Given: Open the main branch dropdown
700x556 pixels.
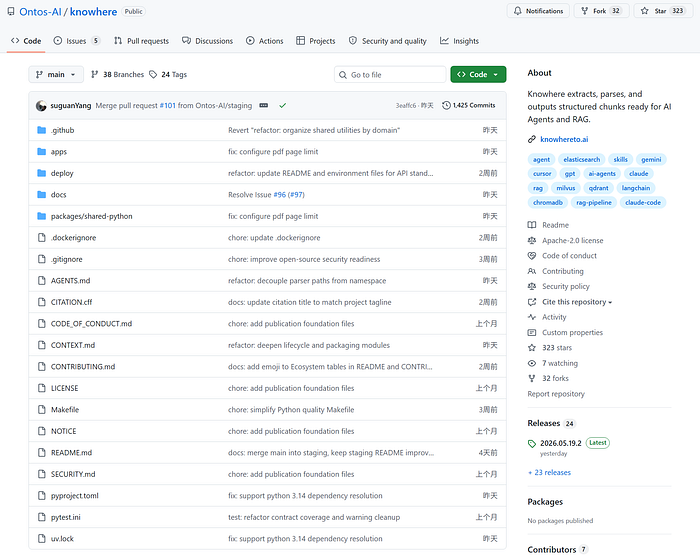Looking at the screenshot, I should pyautogui.click(x=56, y=75).
